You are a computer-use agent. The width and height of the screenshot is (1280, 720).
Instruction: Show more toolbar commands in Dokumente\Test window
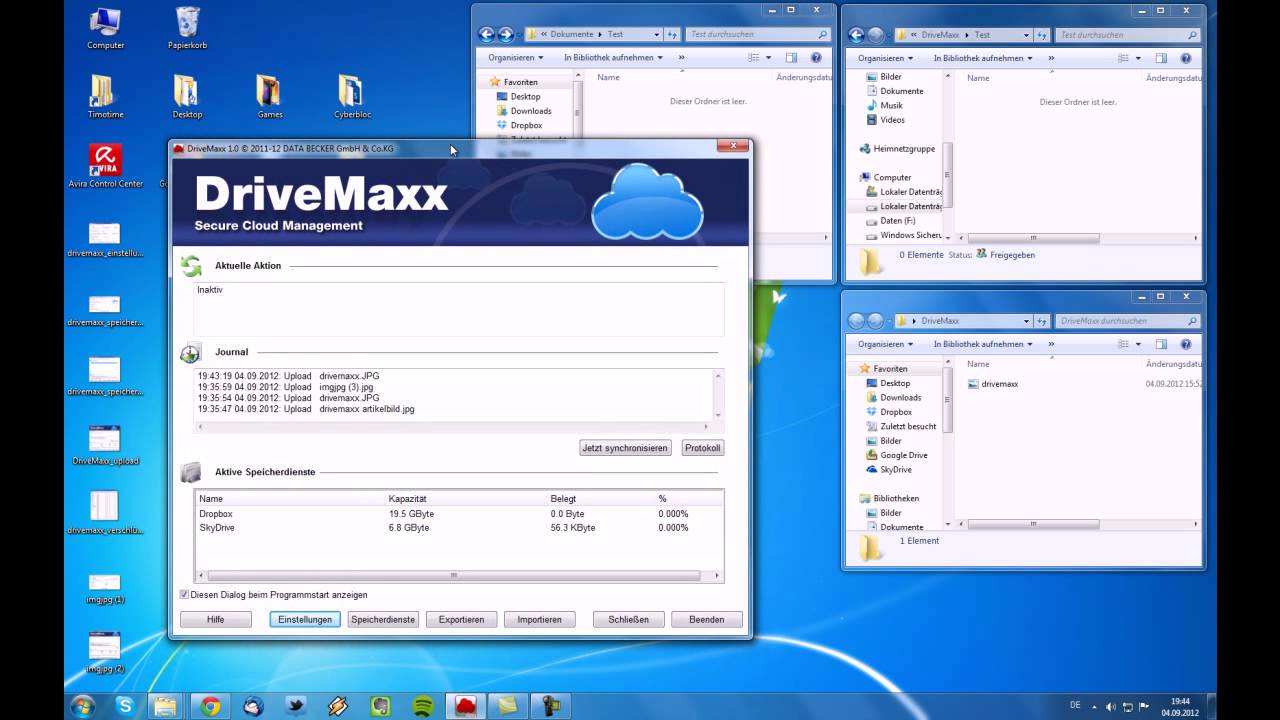click(681, 58)
